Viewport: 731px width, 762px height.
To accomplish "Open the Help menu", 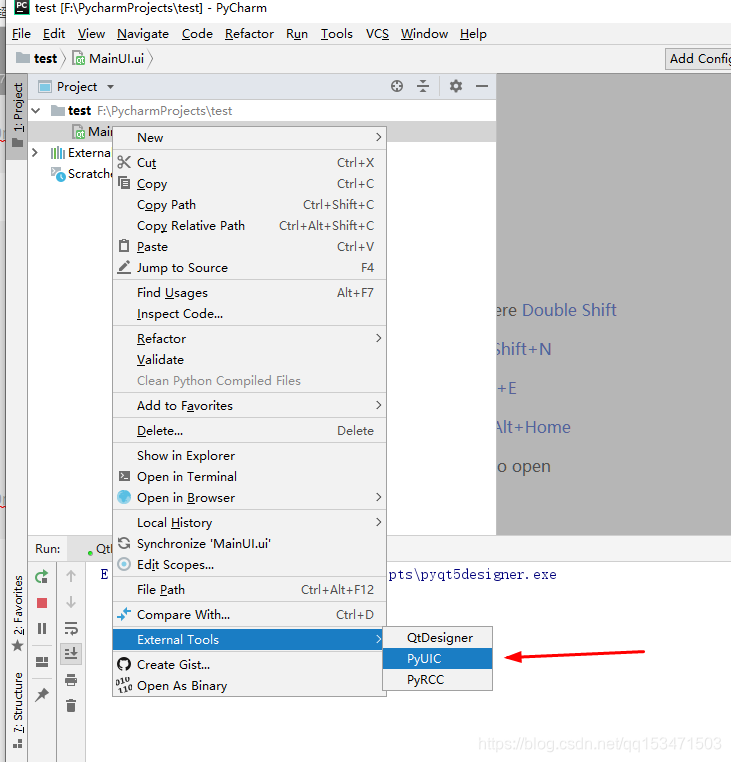I will (473, 34).
